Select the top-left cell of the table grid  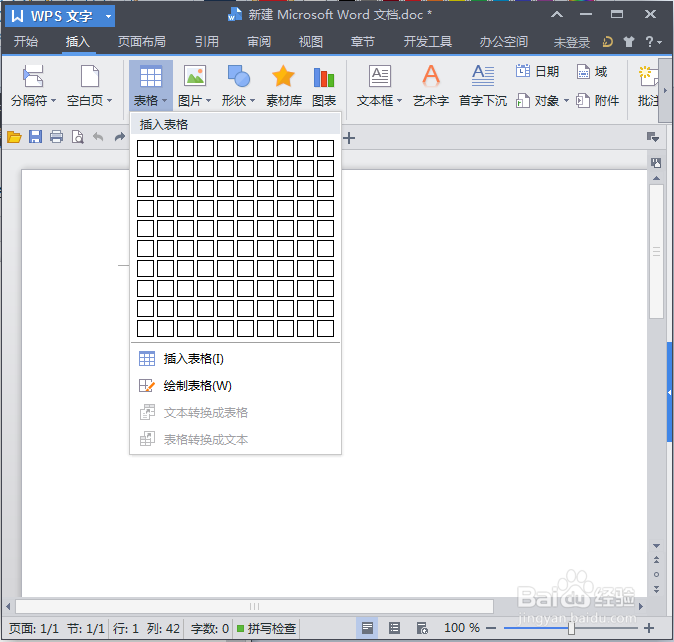pyautogui.click(x=145, y=149)
